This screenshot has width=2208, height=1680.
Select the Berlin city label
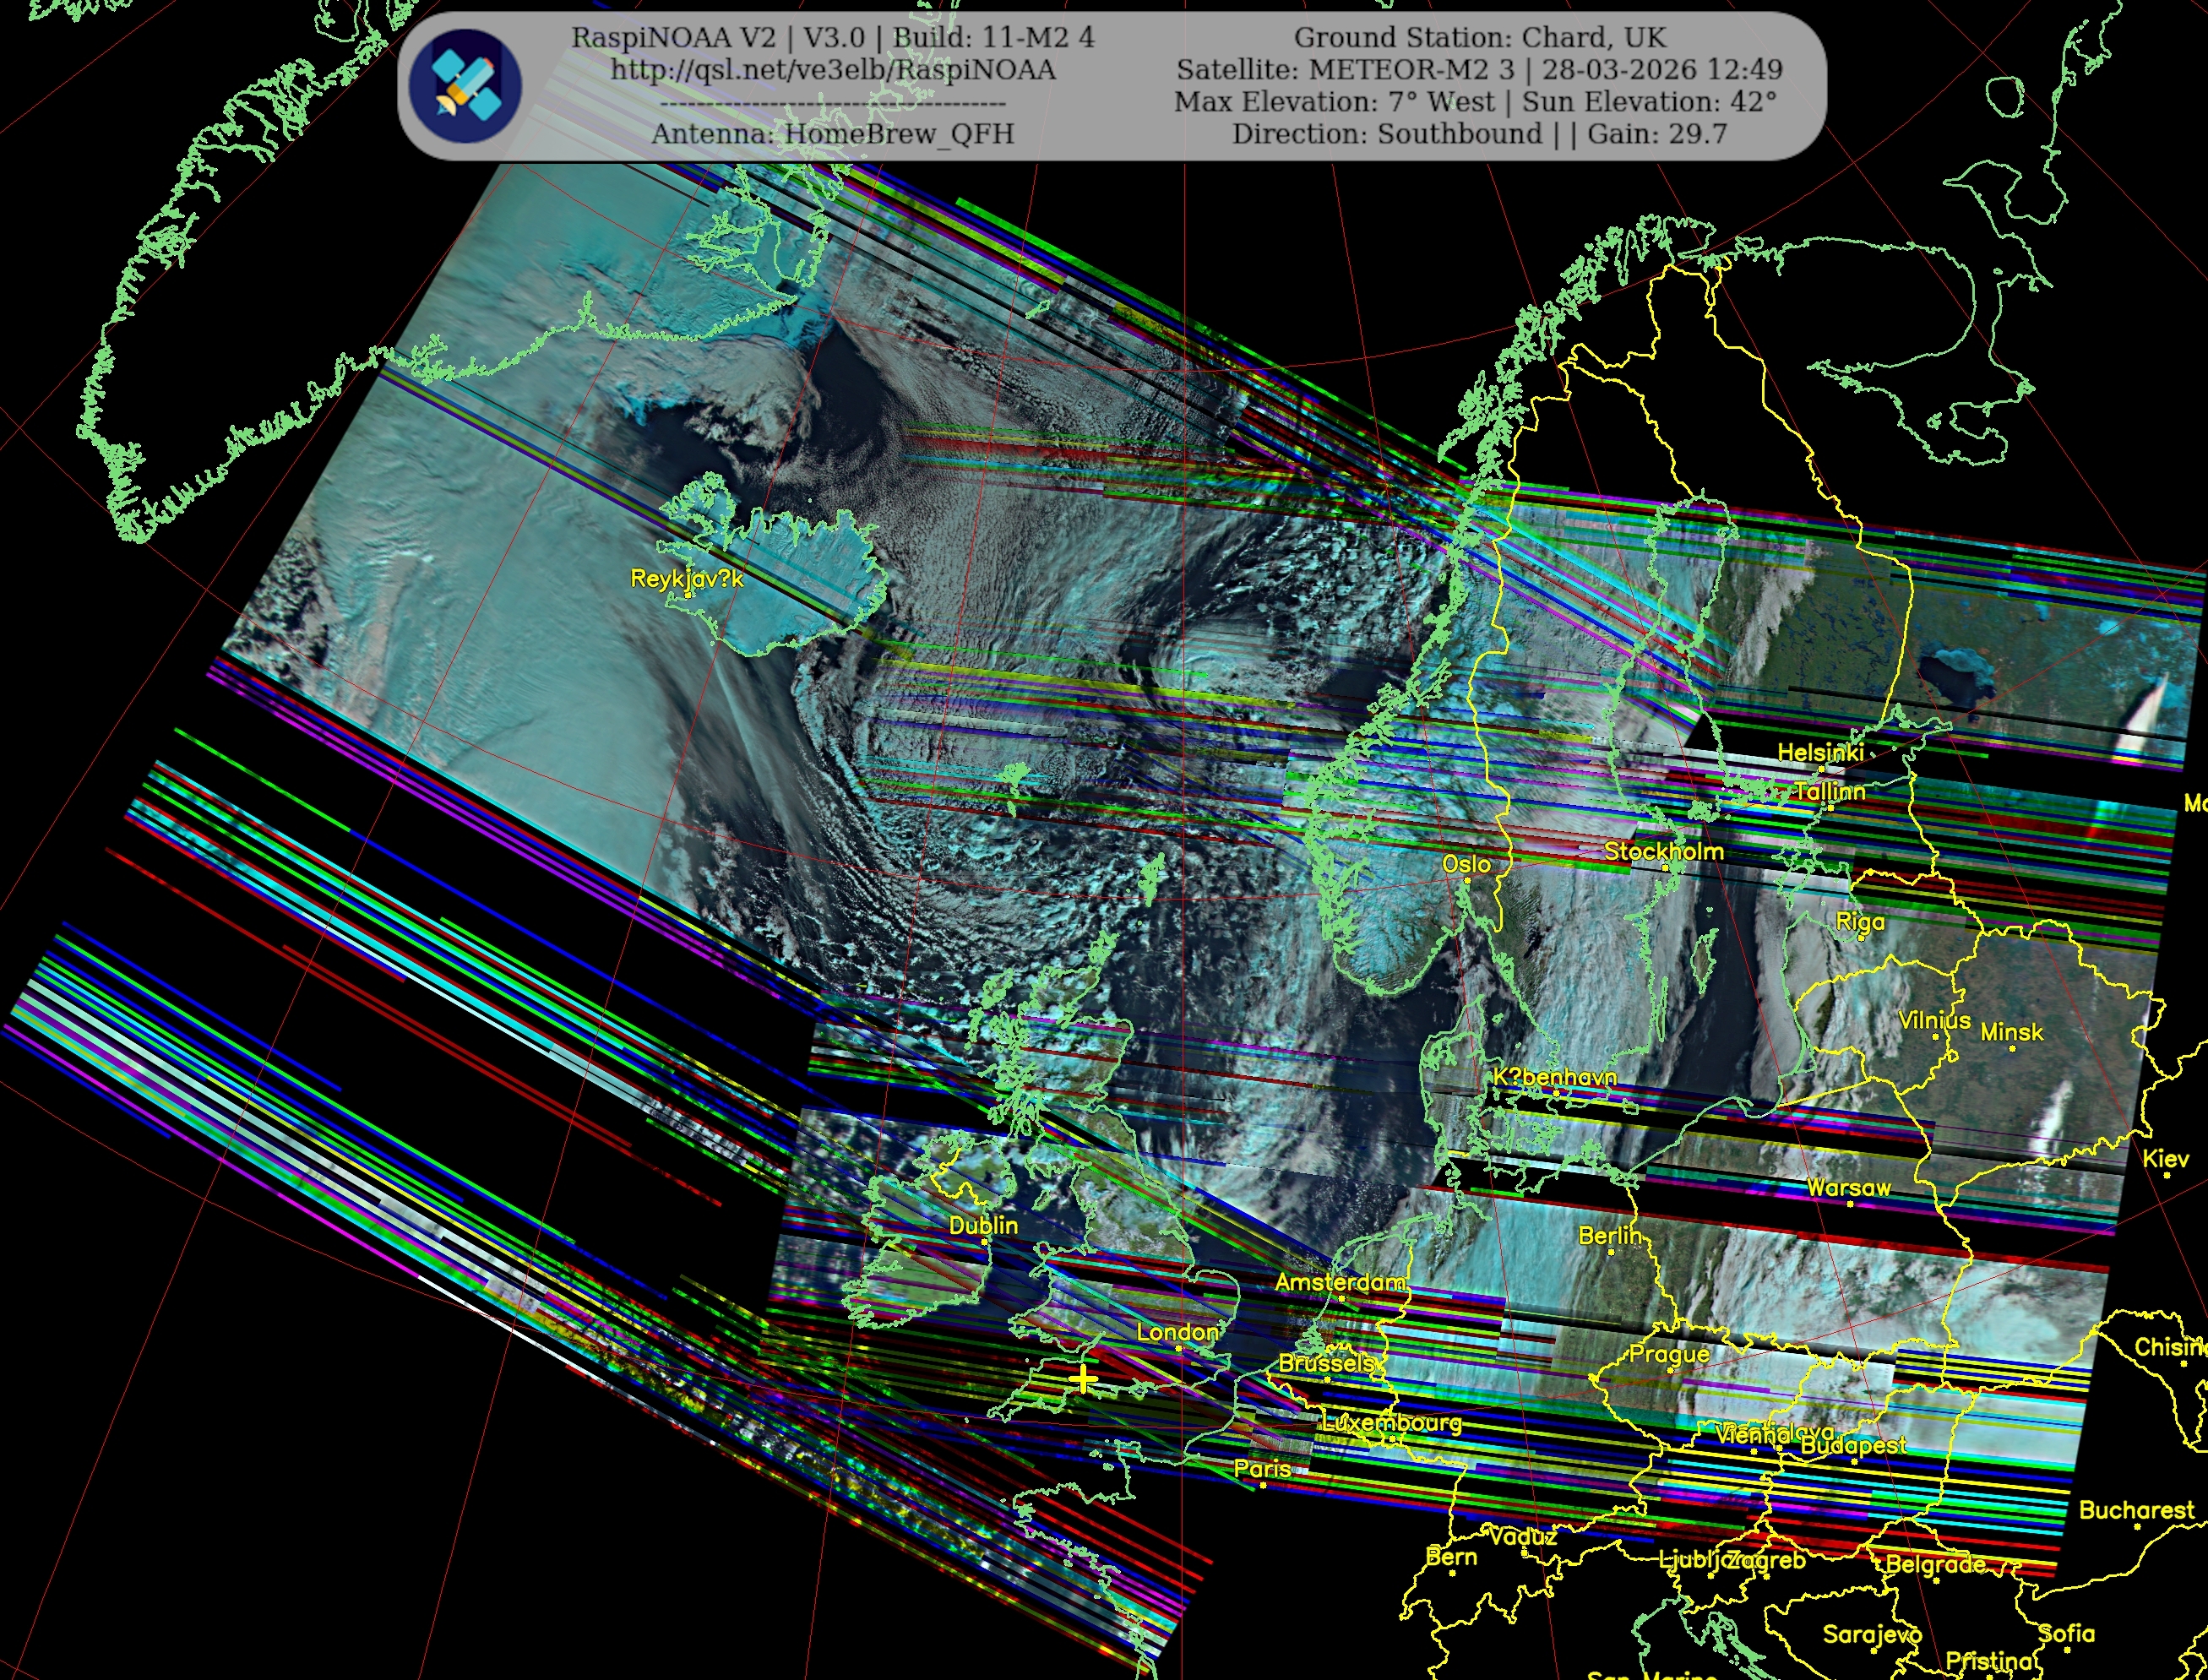click(1609, 1236)
